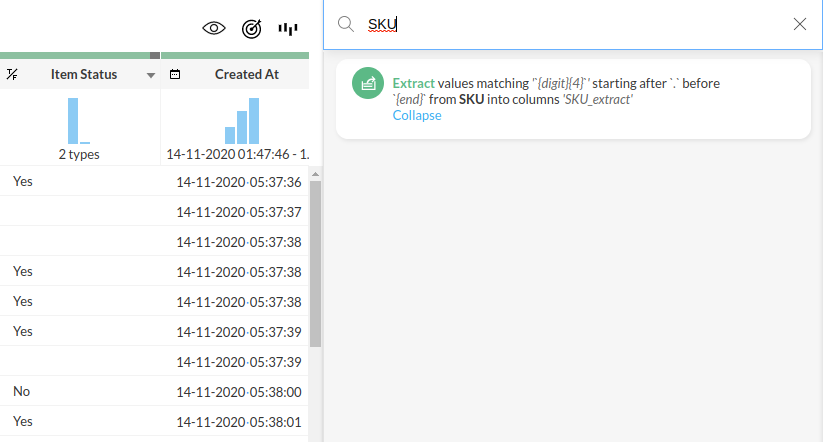This screenshot has width=823, height=442.
Task: Click Item Status data type icon
Action: [12, 75]
